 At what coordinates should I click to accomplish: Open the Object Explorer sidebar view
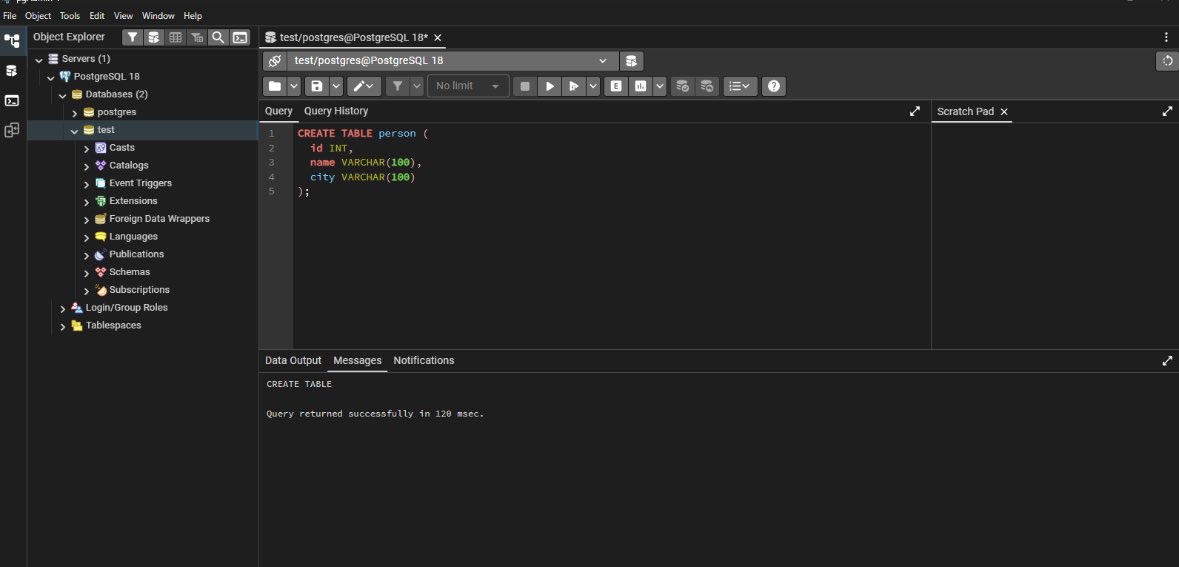point(12,40)
